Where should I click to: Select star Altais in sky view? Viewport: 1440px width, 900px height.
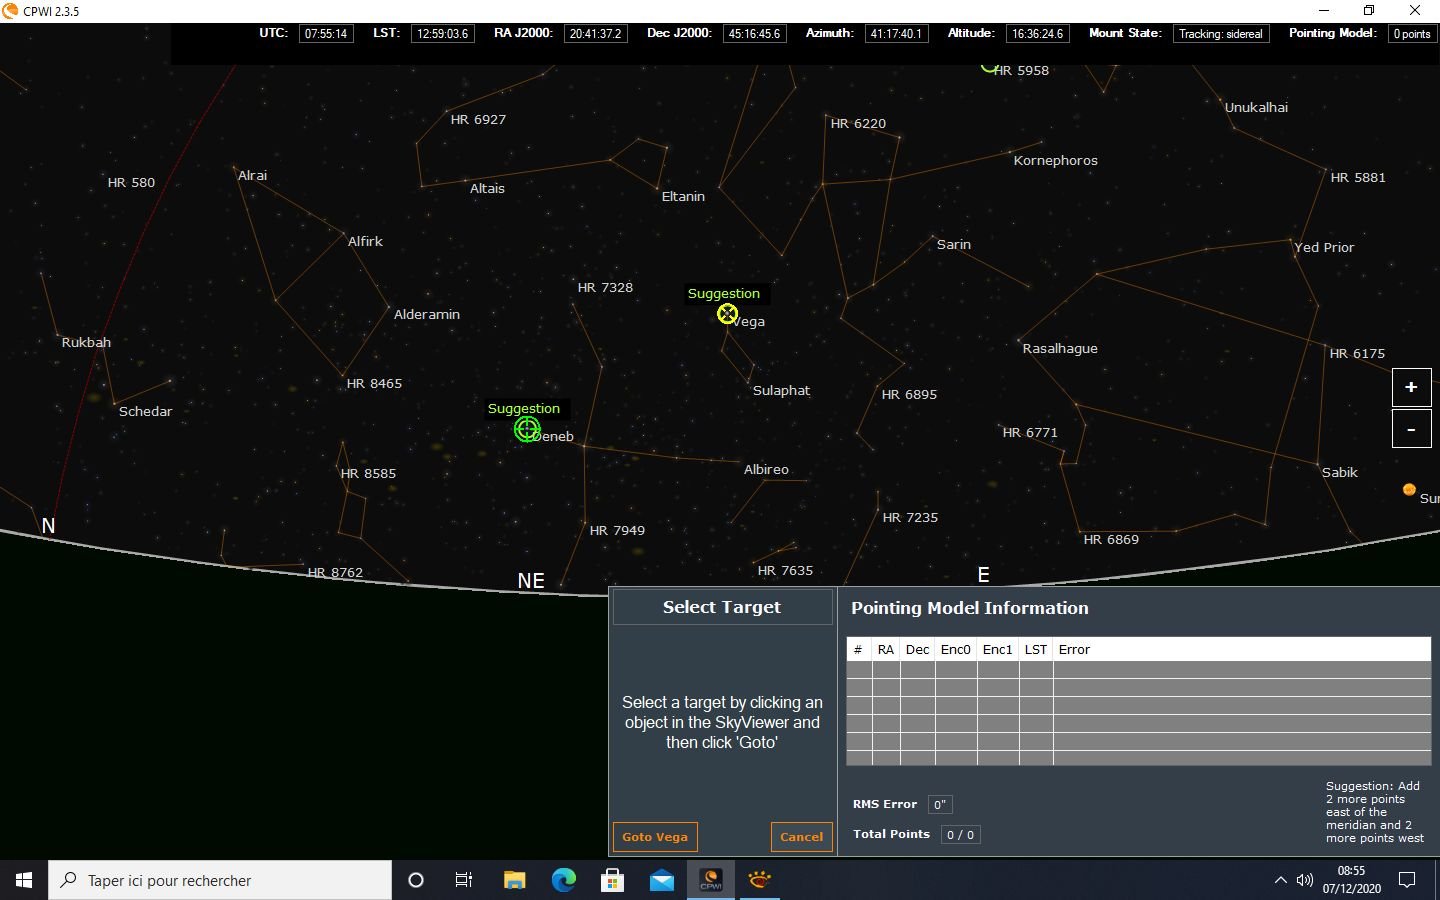(x=487, y=189)
